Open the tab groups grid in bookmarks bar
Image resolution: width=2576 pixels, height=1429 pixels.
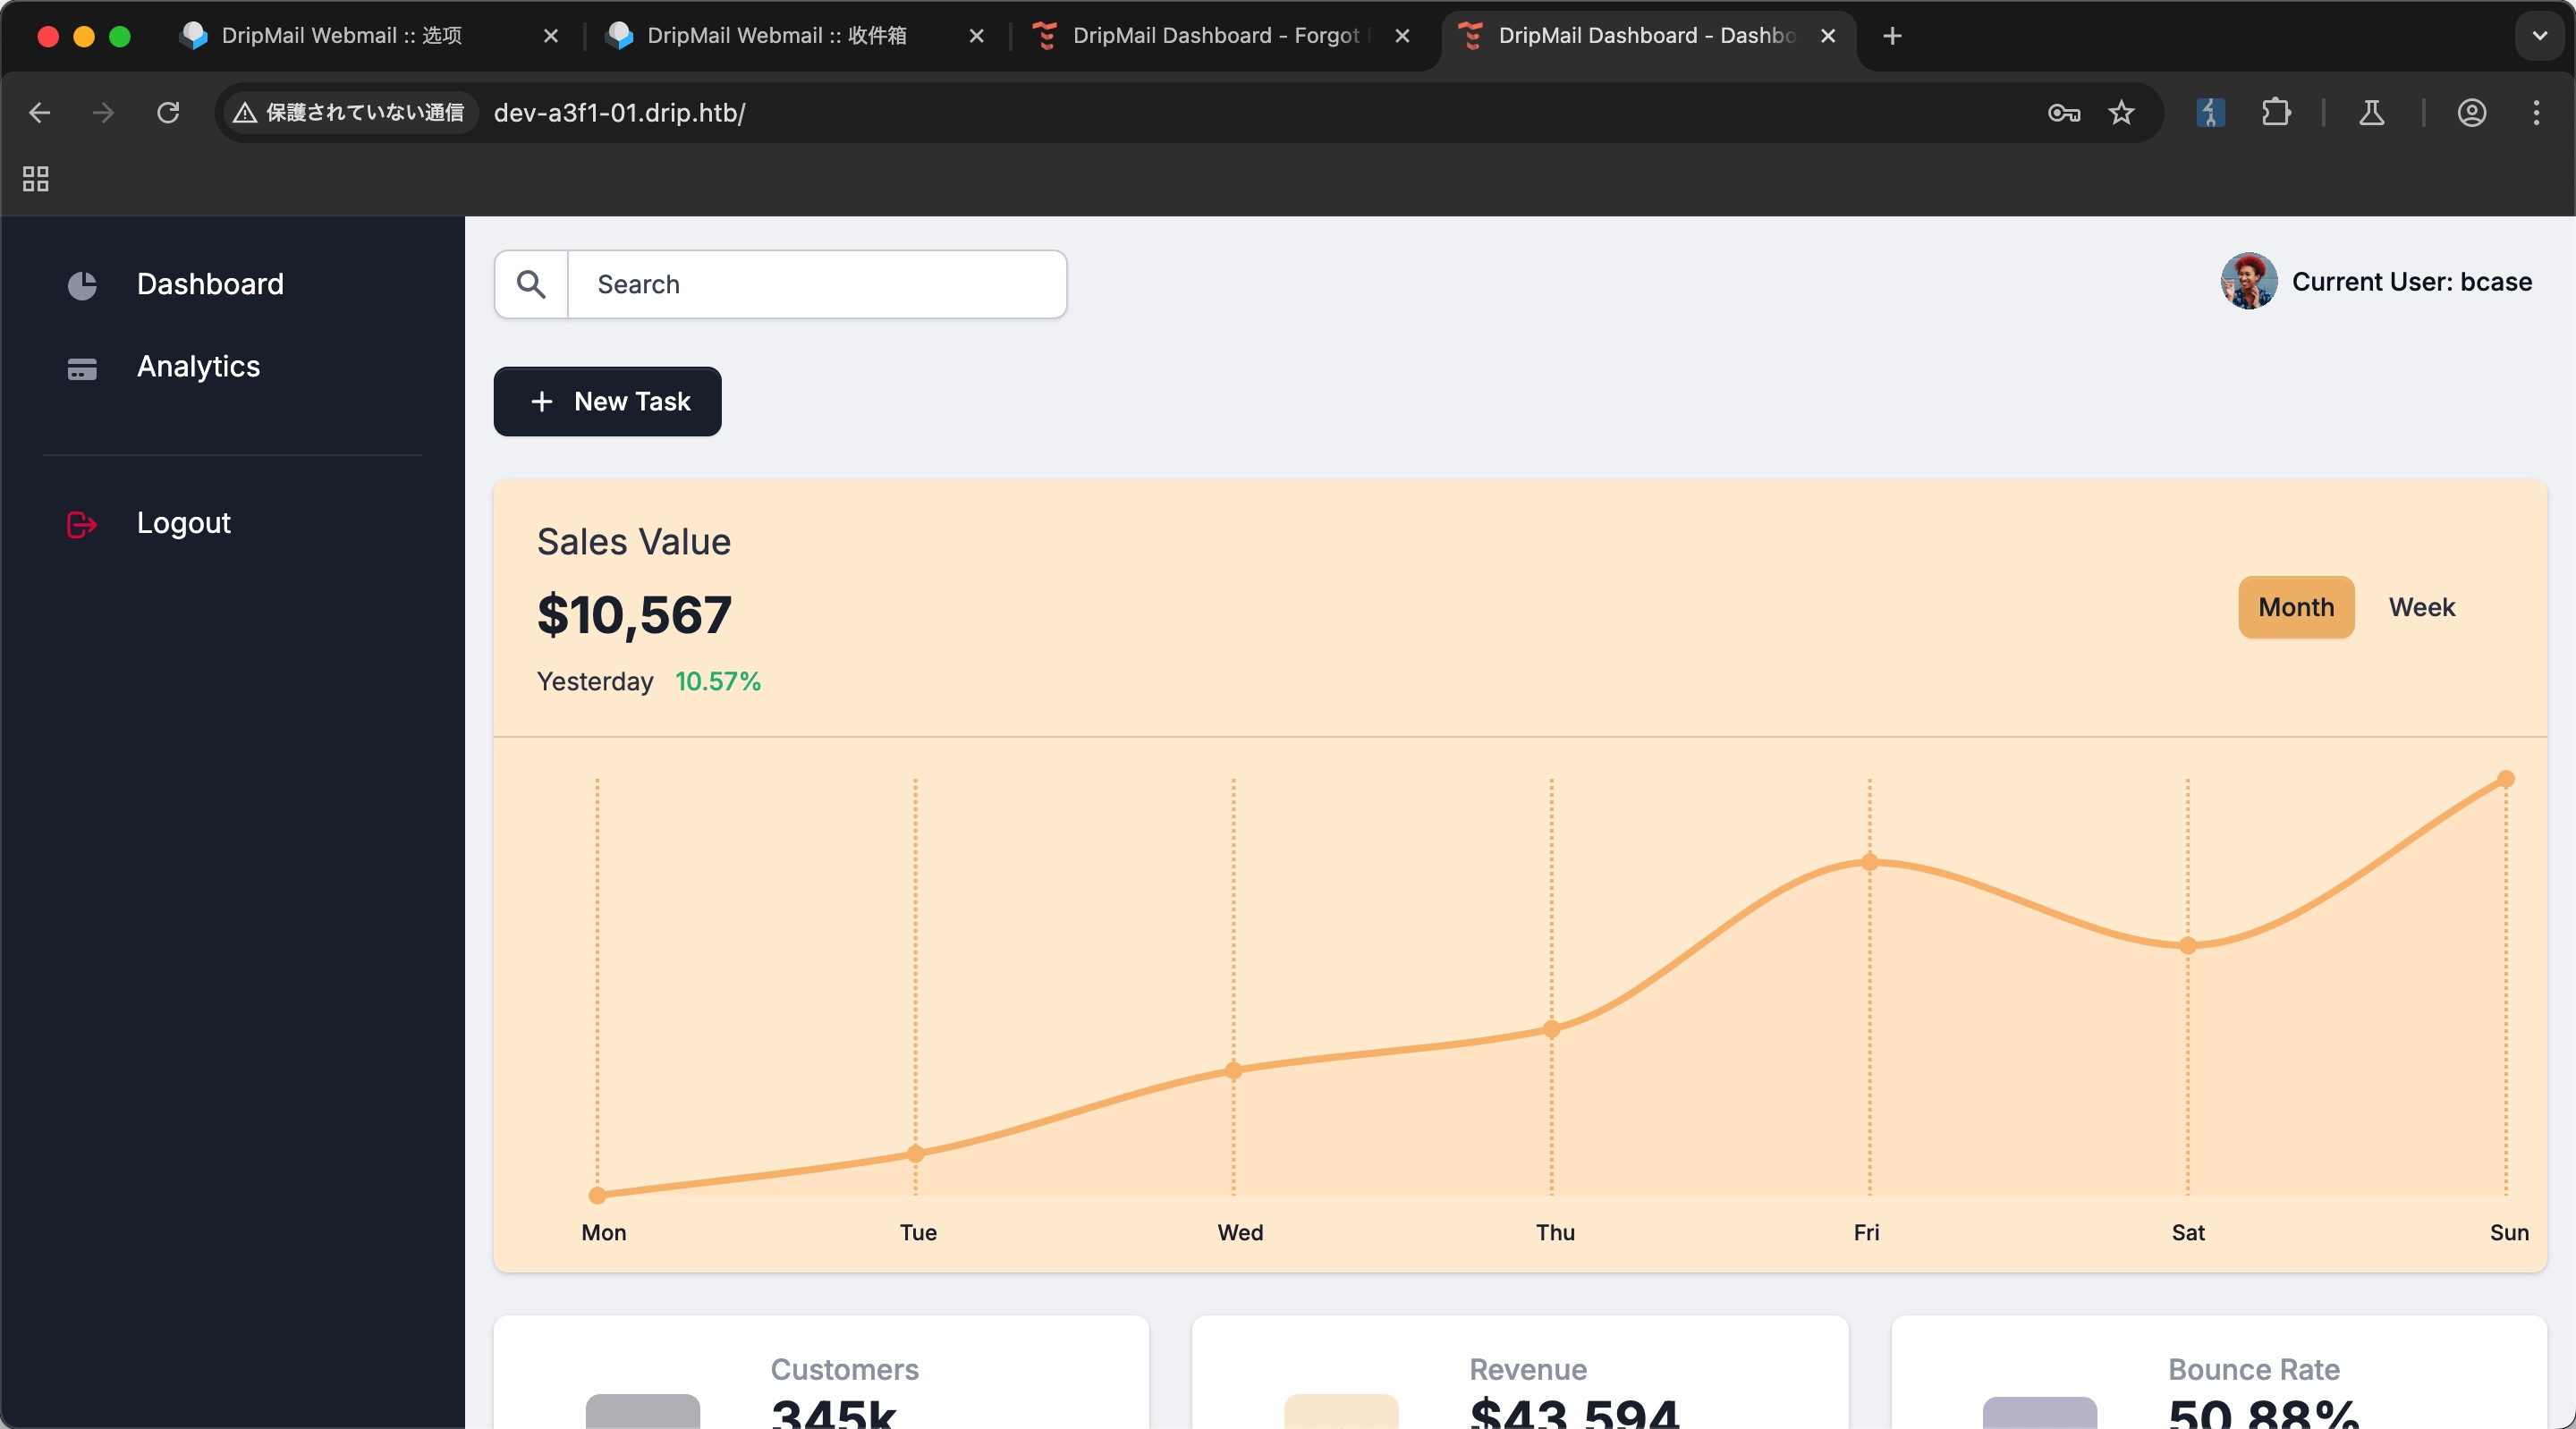click(x=36, y=179)
